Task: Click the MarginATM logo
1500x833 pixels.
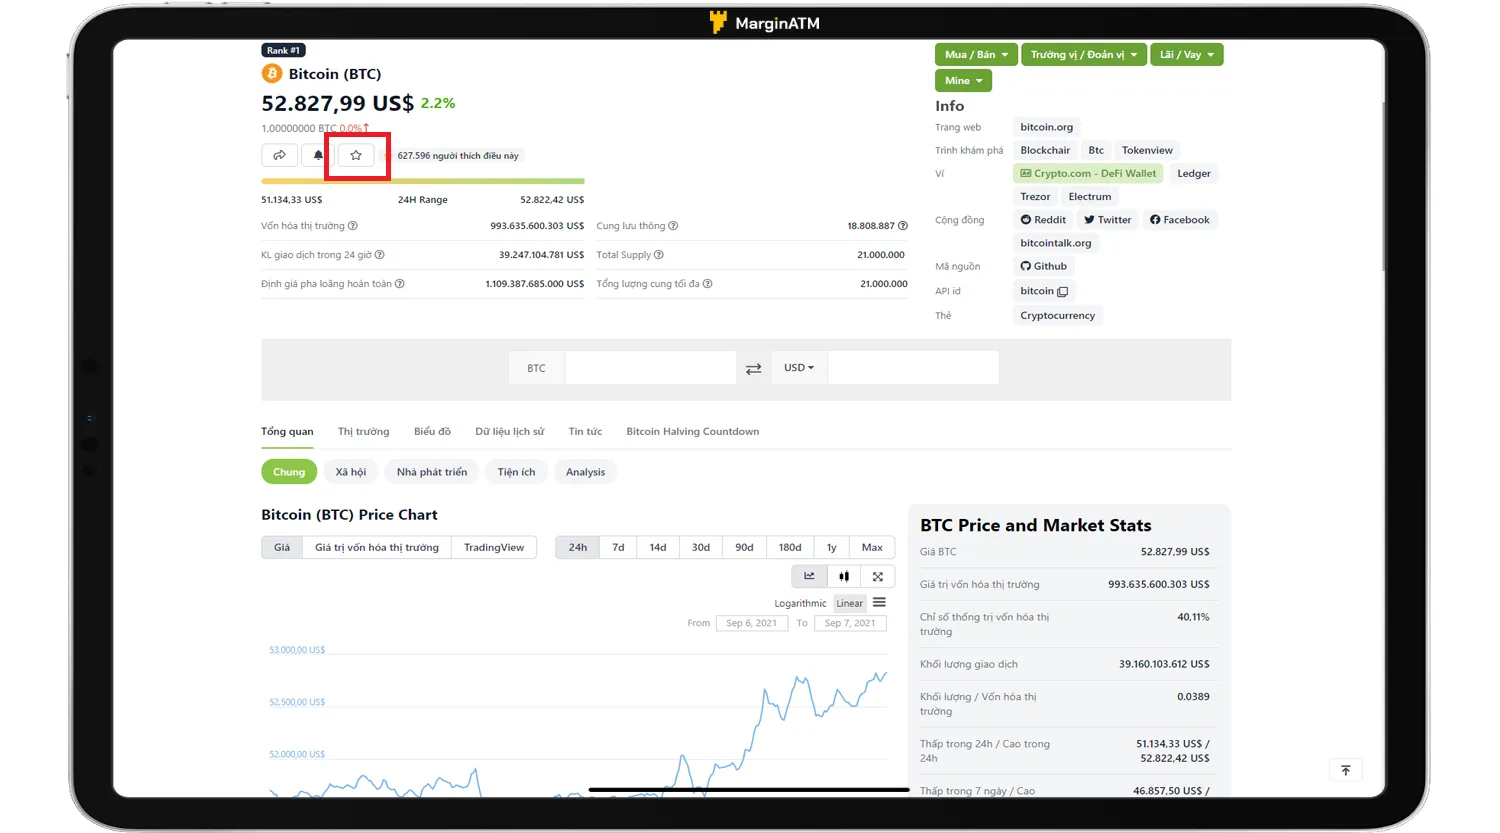Action: pyautogui.click(x=764, y=22)
